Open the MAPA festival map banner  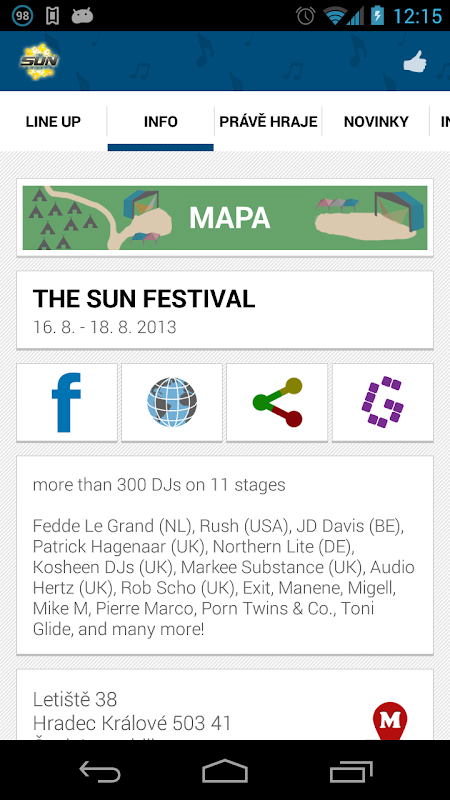tap(225, 218)
